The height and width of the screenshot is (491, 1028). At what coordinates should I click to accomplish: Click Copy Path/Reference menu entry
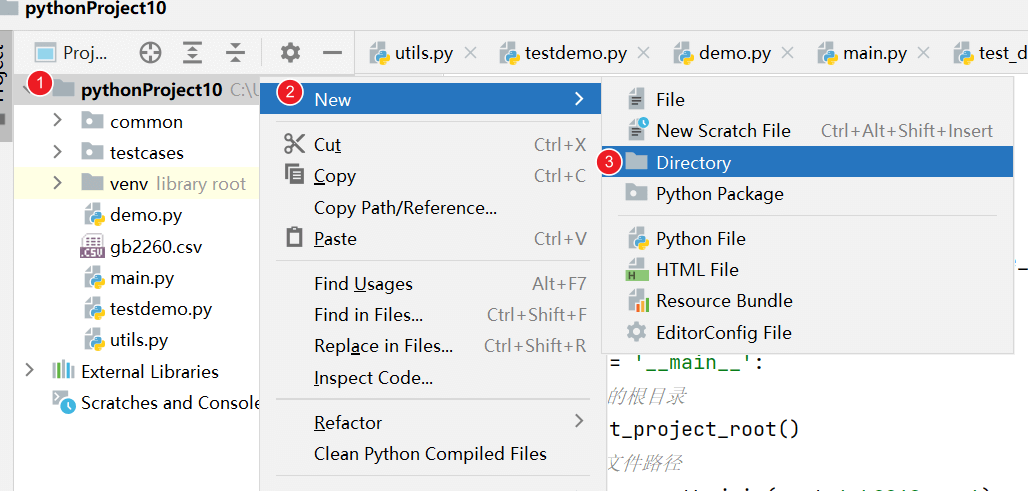405,208
